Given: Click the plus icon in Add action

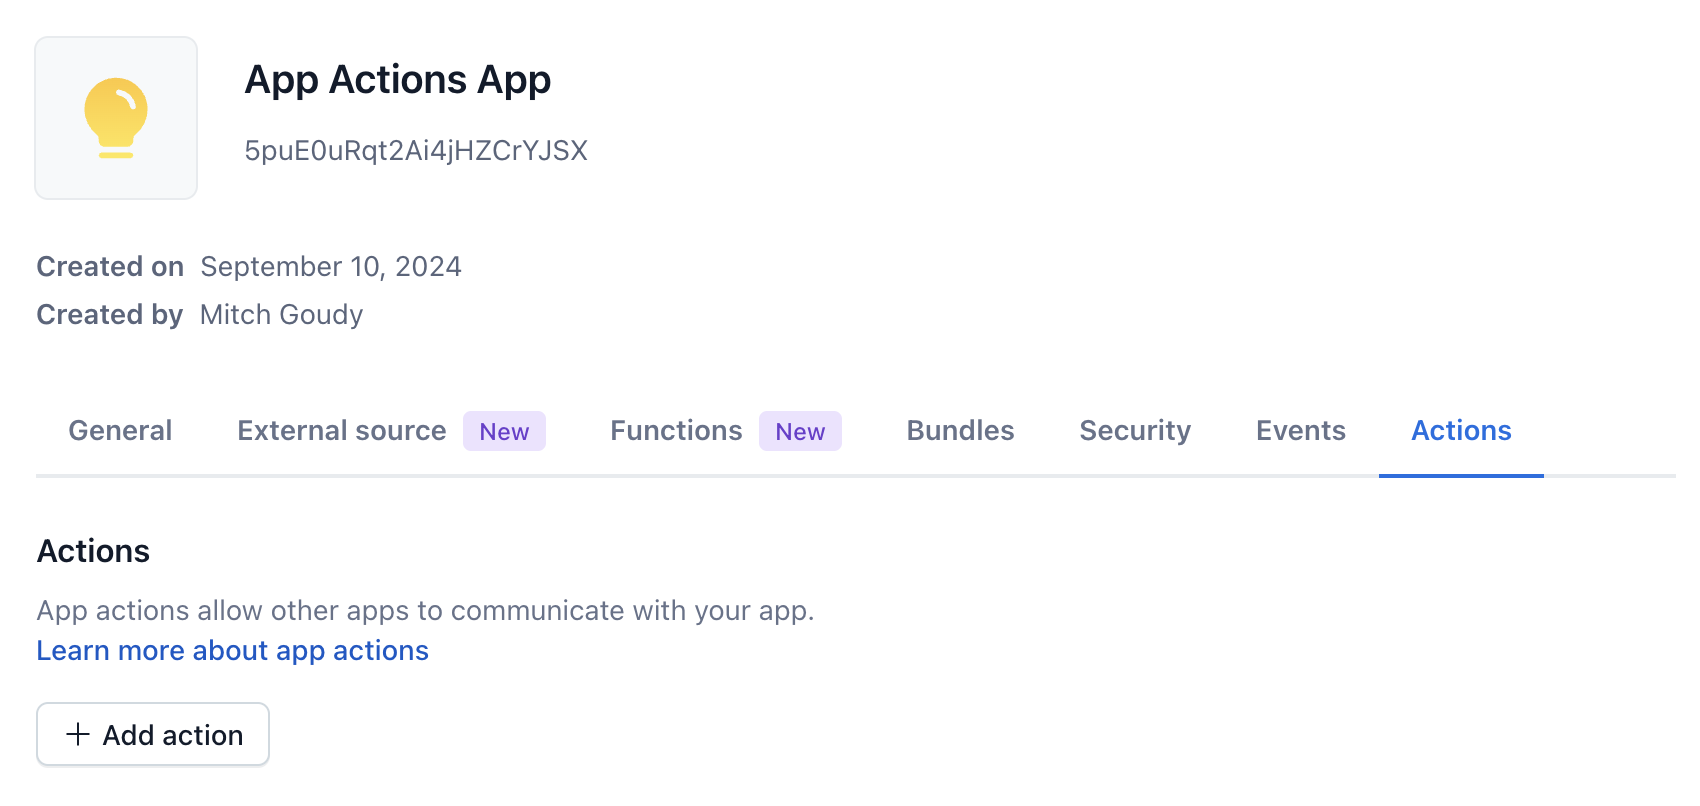Looking at the screenshot, I should [78, 735].
